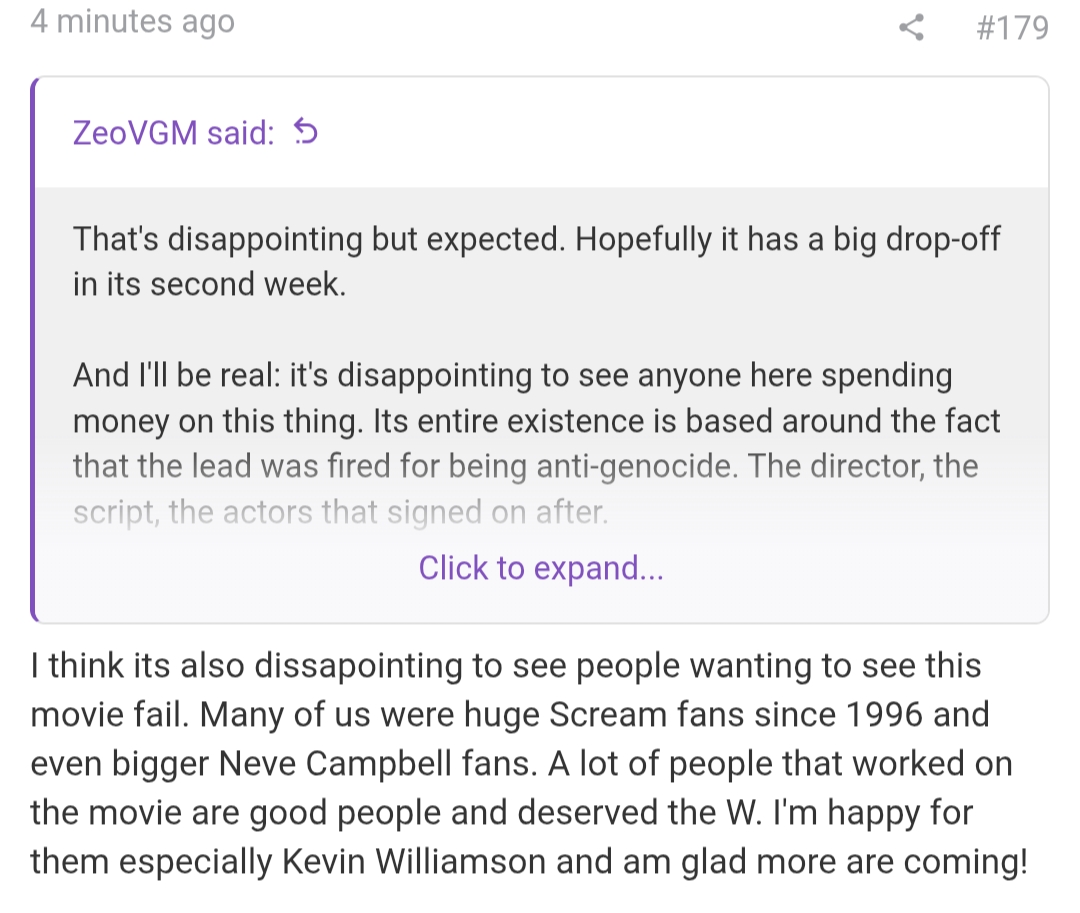The image size is (1080, 913).
Task: Open the post number #179 permalink
Action: click(1012, 26)
